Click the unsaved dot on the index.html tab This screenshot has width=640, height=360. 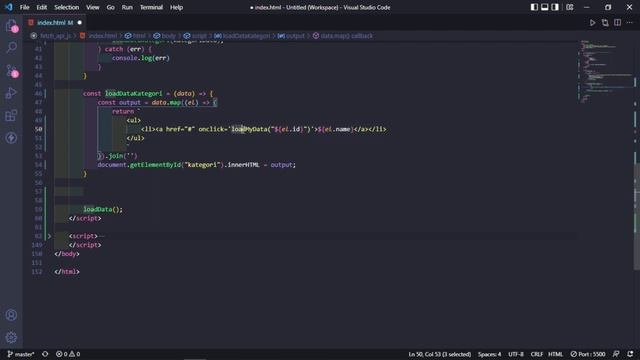[x=80, y=23]
